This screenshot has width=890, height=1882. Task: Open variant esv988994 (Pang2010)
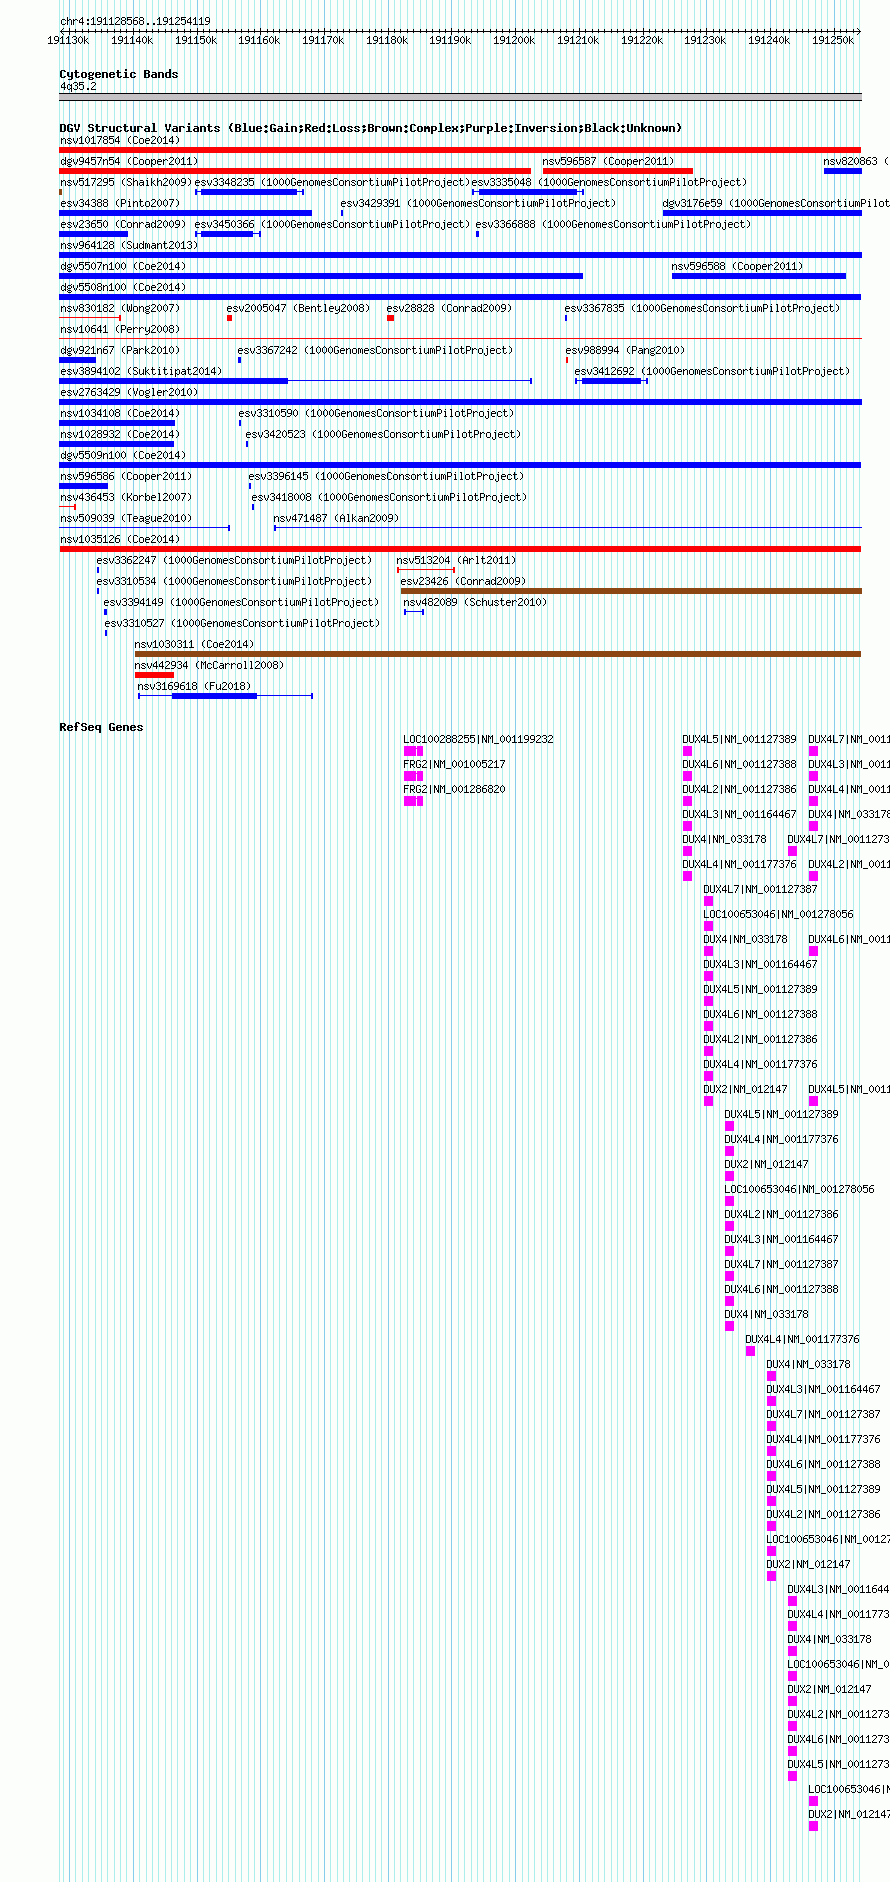pyautogui.click(x=625, y=350)
